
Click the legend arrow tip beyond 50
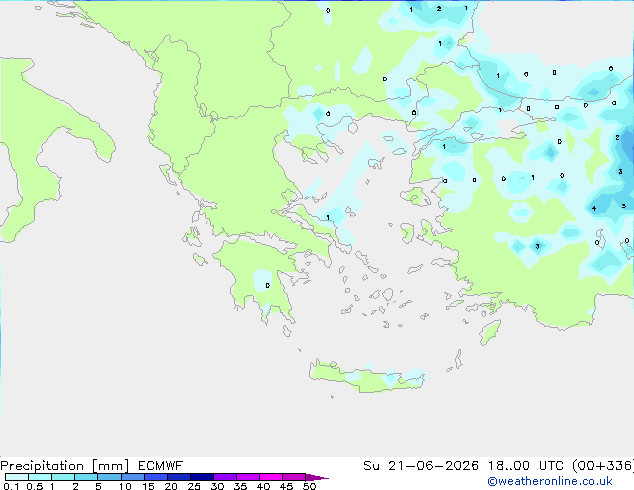tap(317, 477)
